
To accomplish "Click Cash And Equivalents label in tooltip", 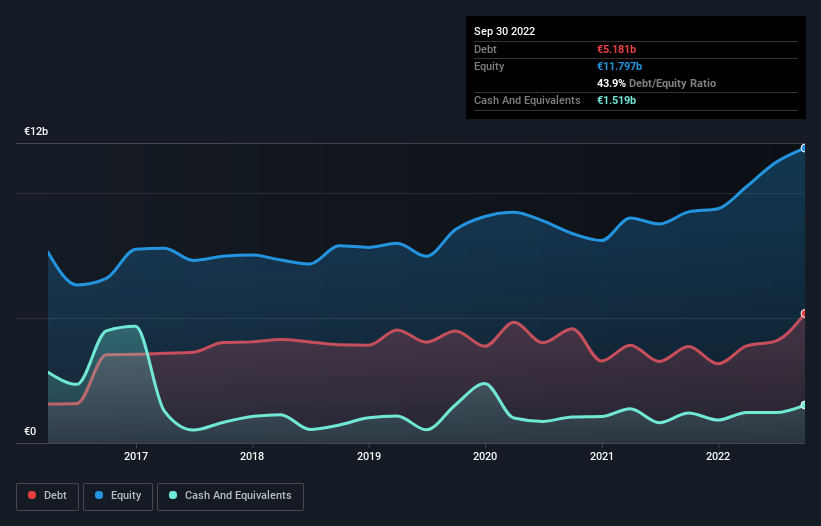I will pos(527,100).
